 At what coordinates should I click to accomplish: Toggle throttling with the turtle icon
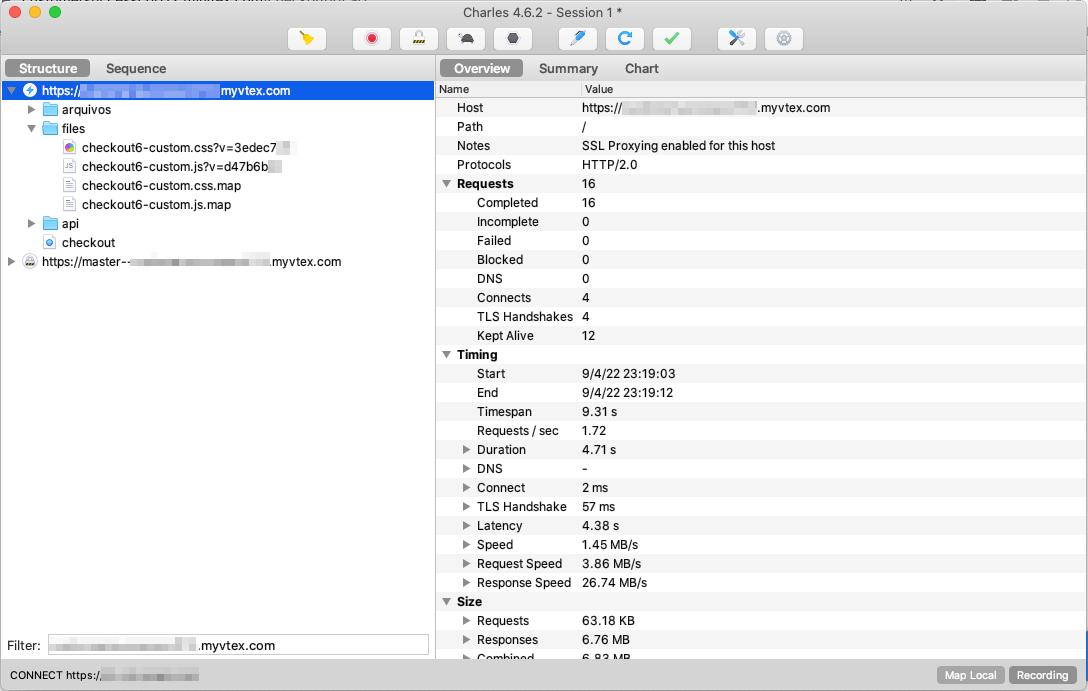[x=466, y=38]
